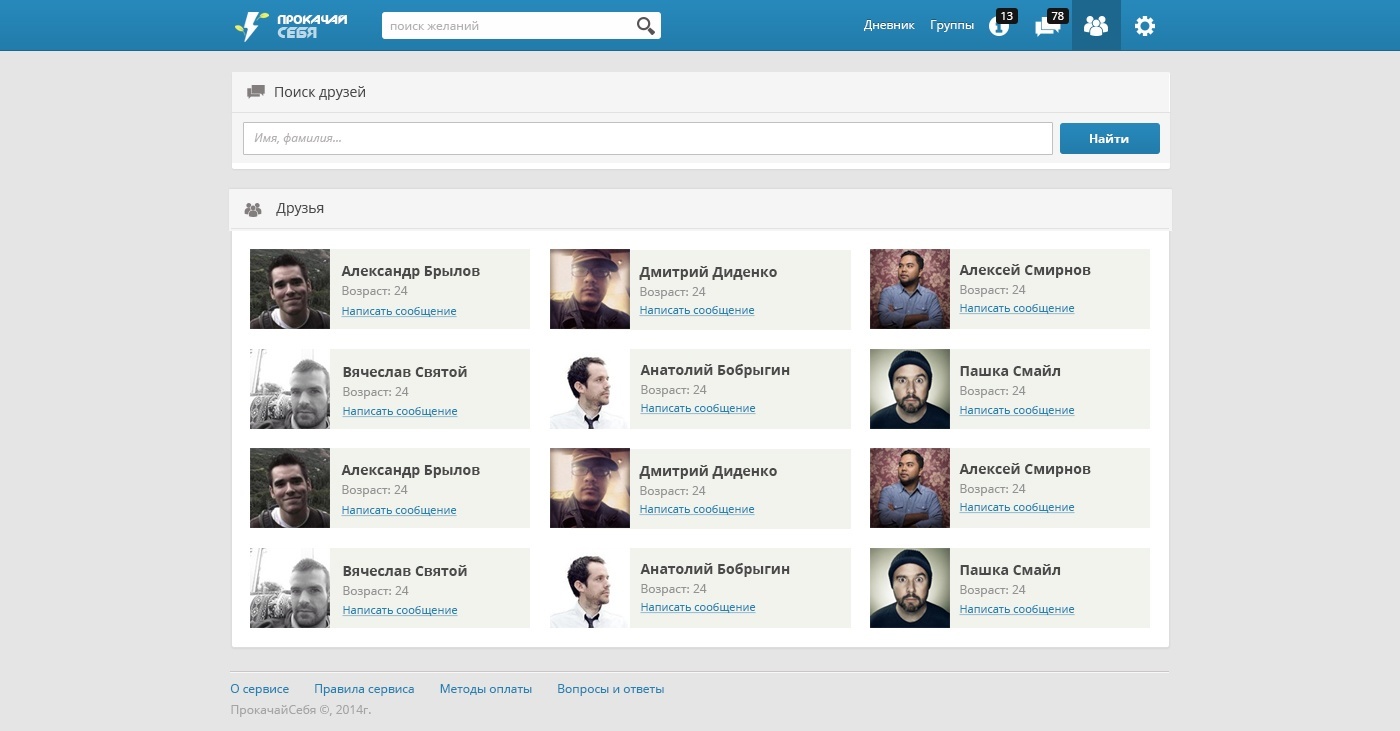Screen dimensions: 1400x731
Task: Open the Группы menu item
Action: tap(952, 25)
